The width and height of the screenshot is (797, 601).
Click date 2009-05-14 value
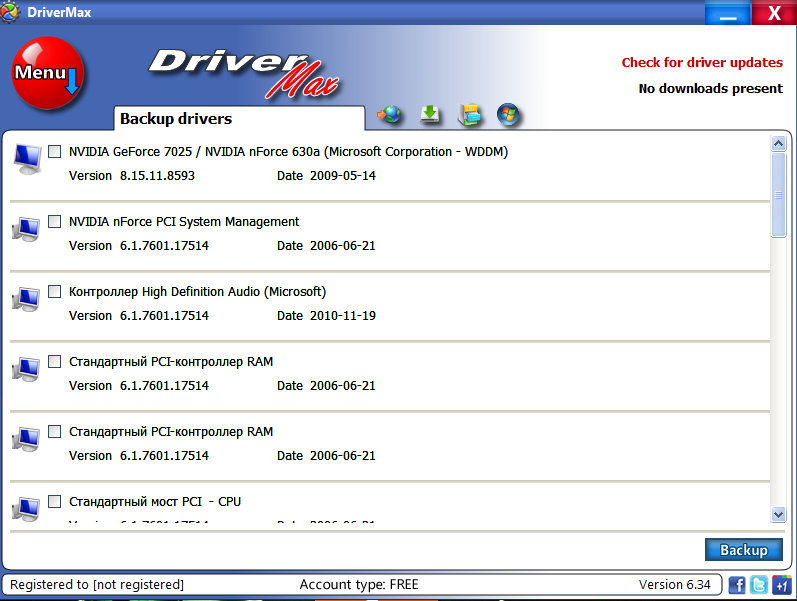point(343,175)
